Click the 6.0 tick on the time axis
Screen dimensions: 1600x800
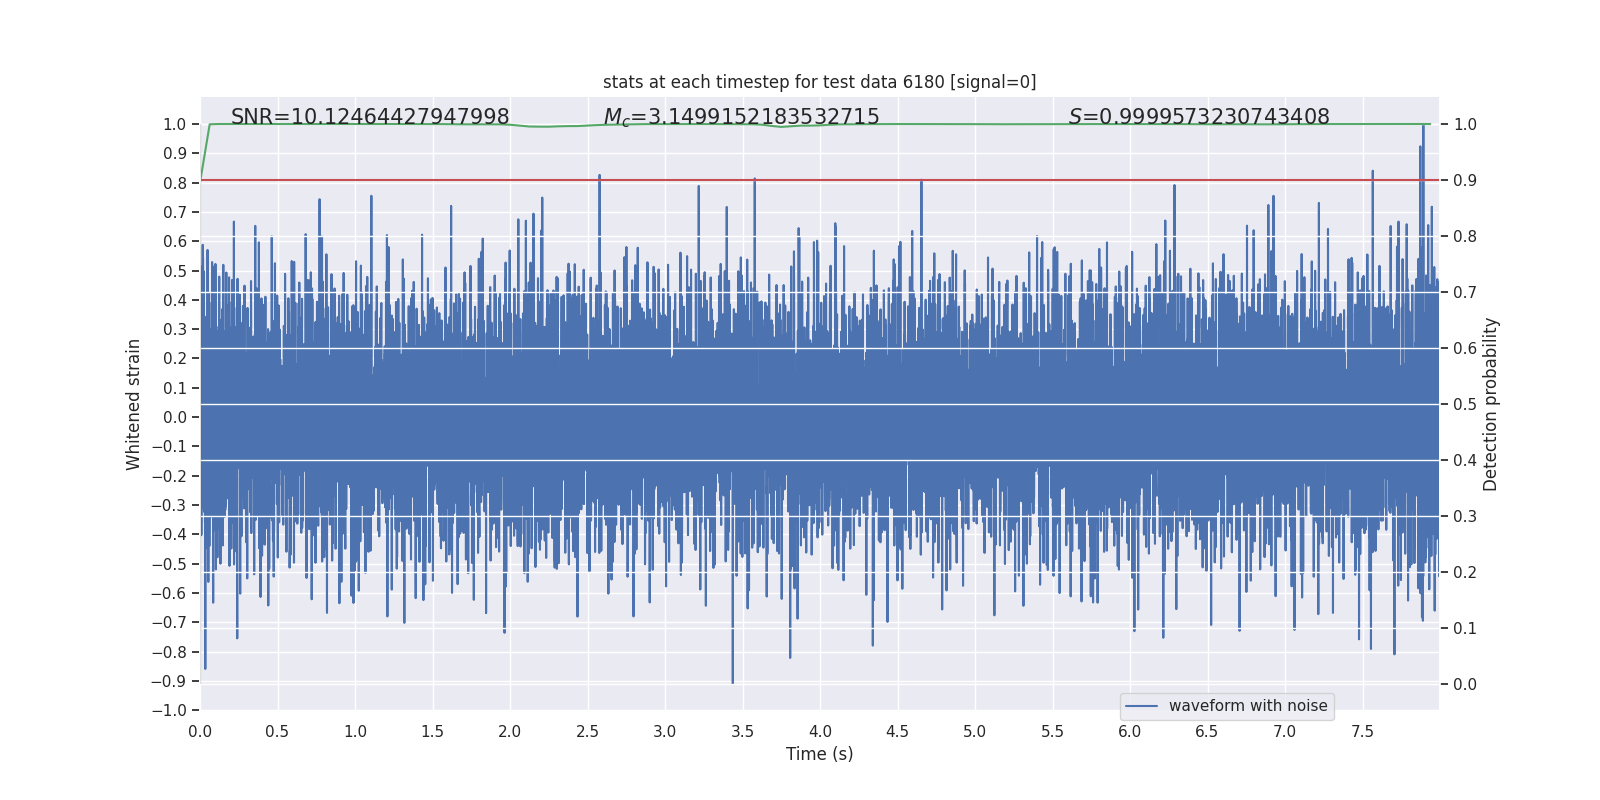[1130, 731]
